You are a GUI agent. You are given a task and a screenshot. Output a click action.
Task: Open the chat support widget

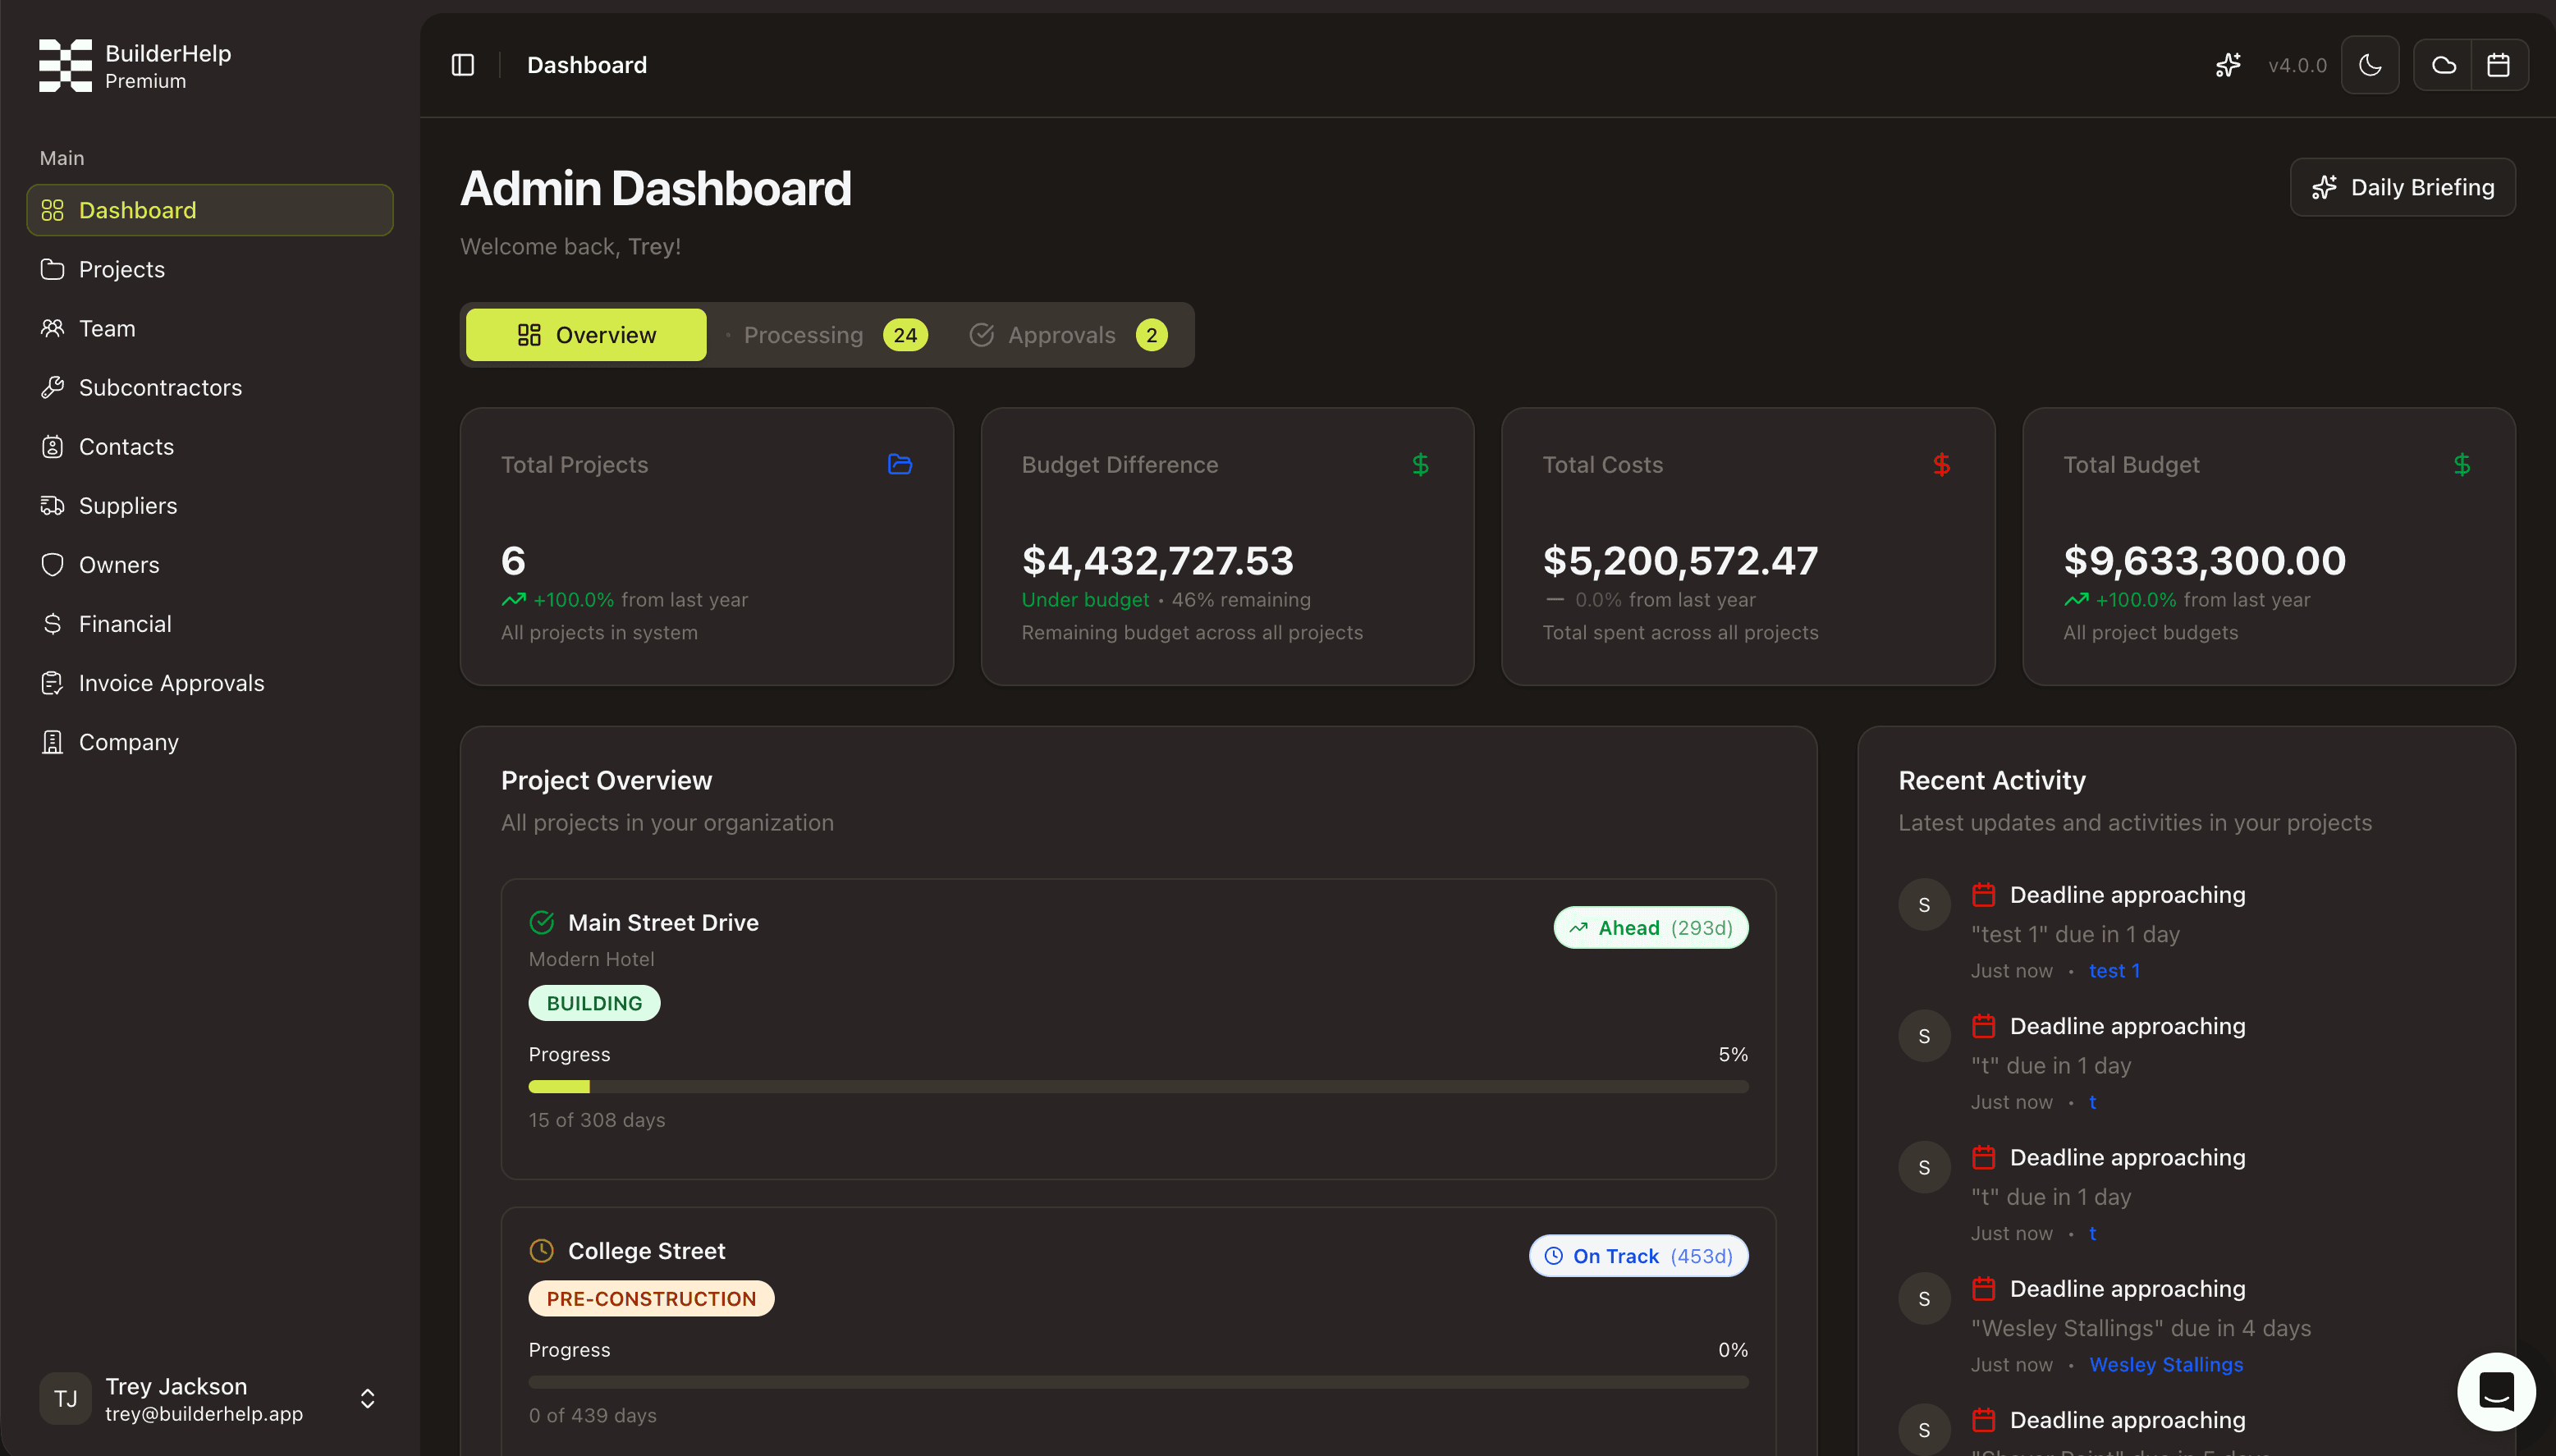click(2496, 1391)
